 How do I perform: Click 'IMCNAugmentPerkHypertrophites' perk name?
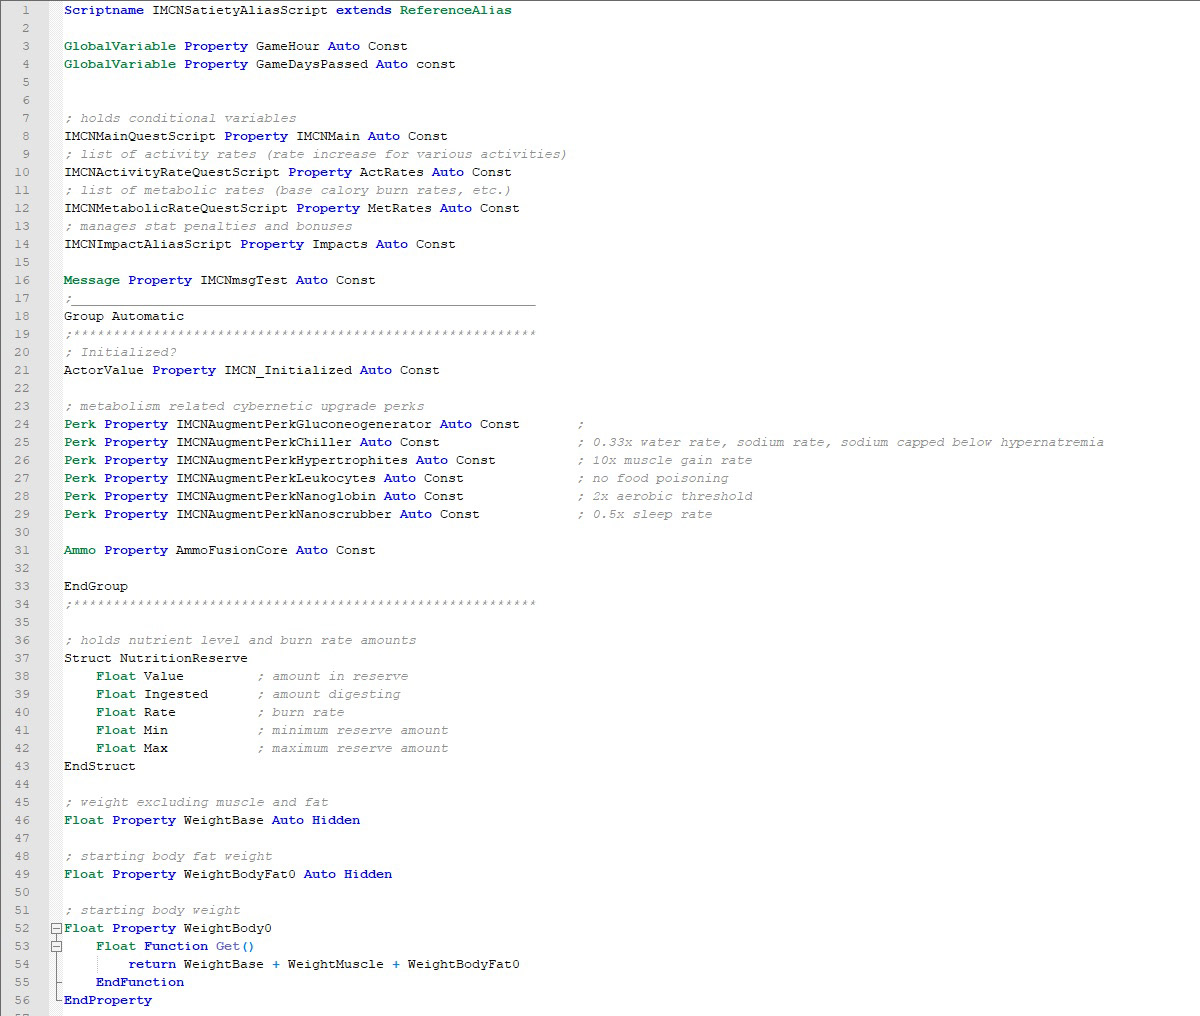point(292,460)
